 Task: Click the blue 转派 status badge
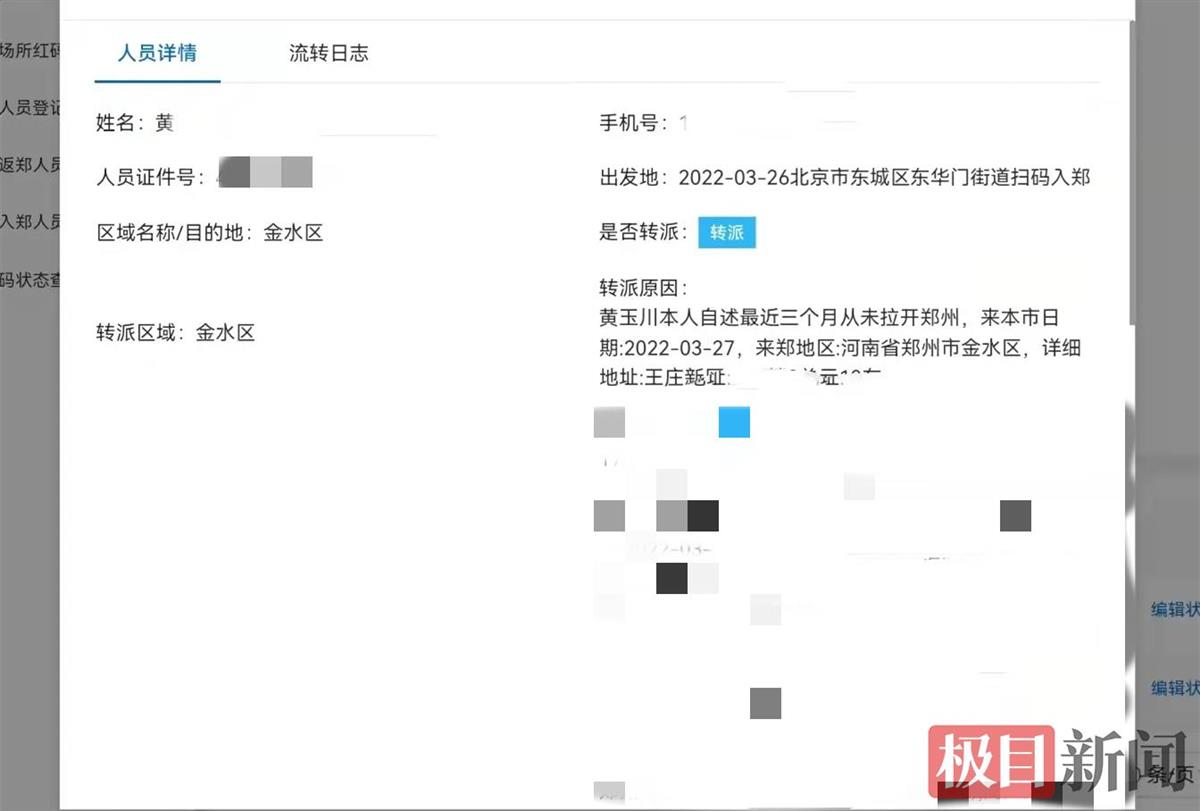(726, 232)
